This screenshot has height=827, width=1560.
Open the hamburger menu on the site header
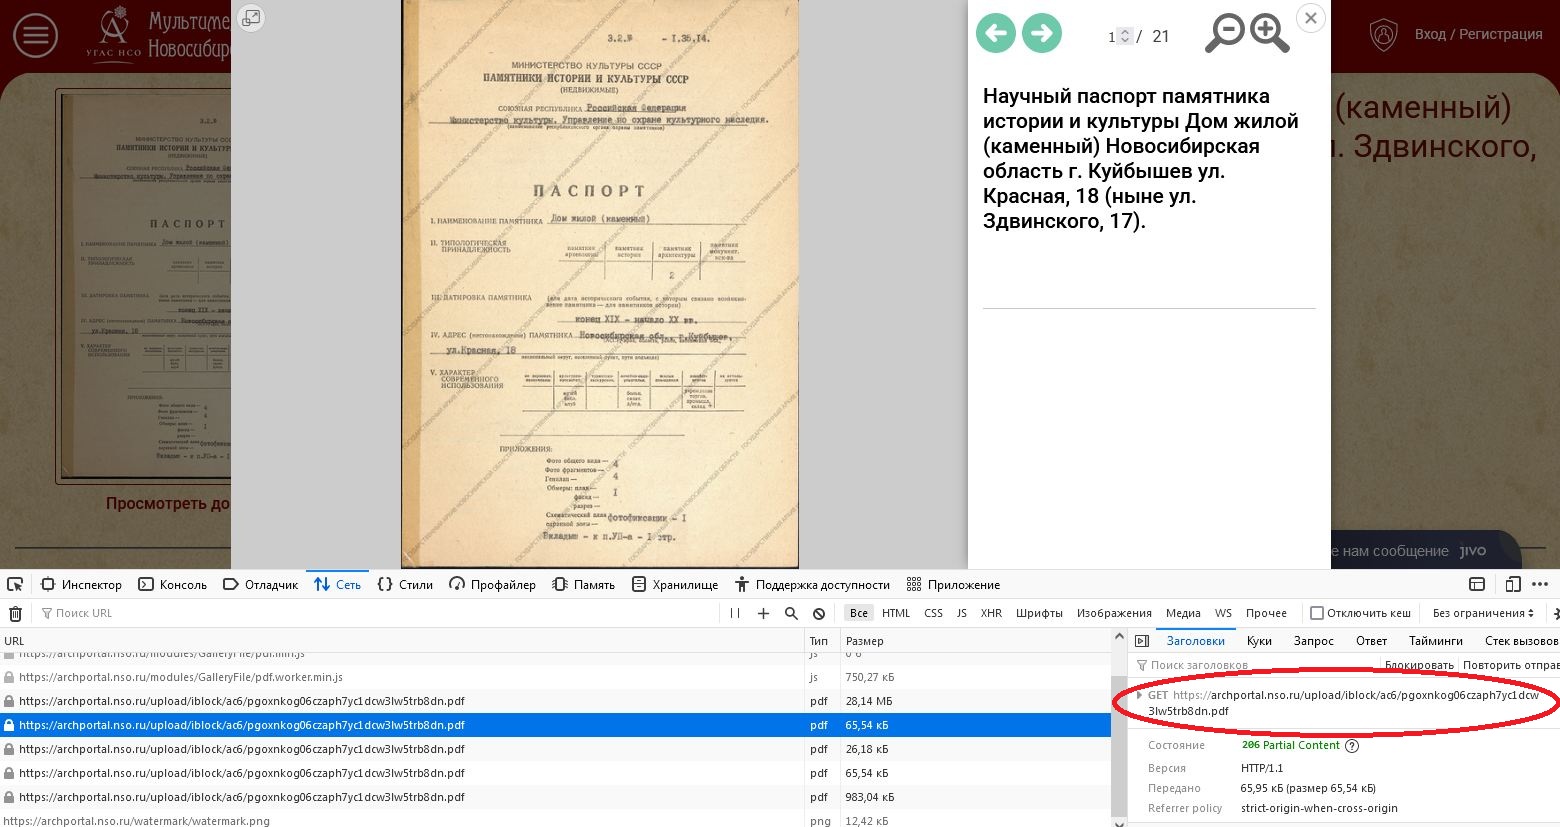point(35,36)
